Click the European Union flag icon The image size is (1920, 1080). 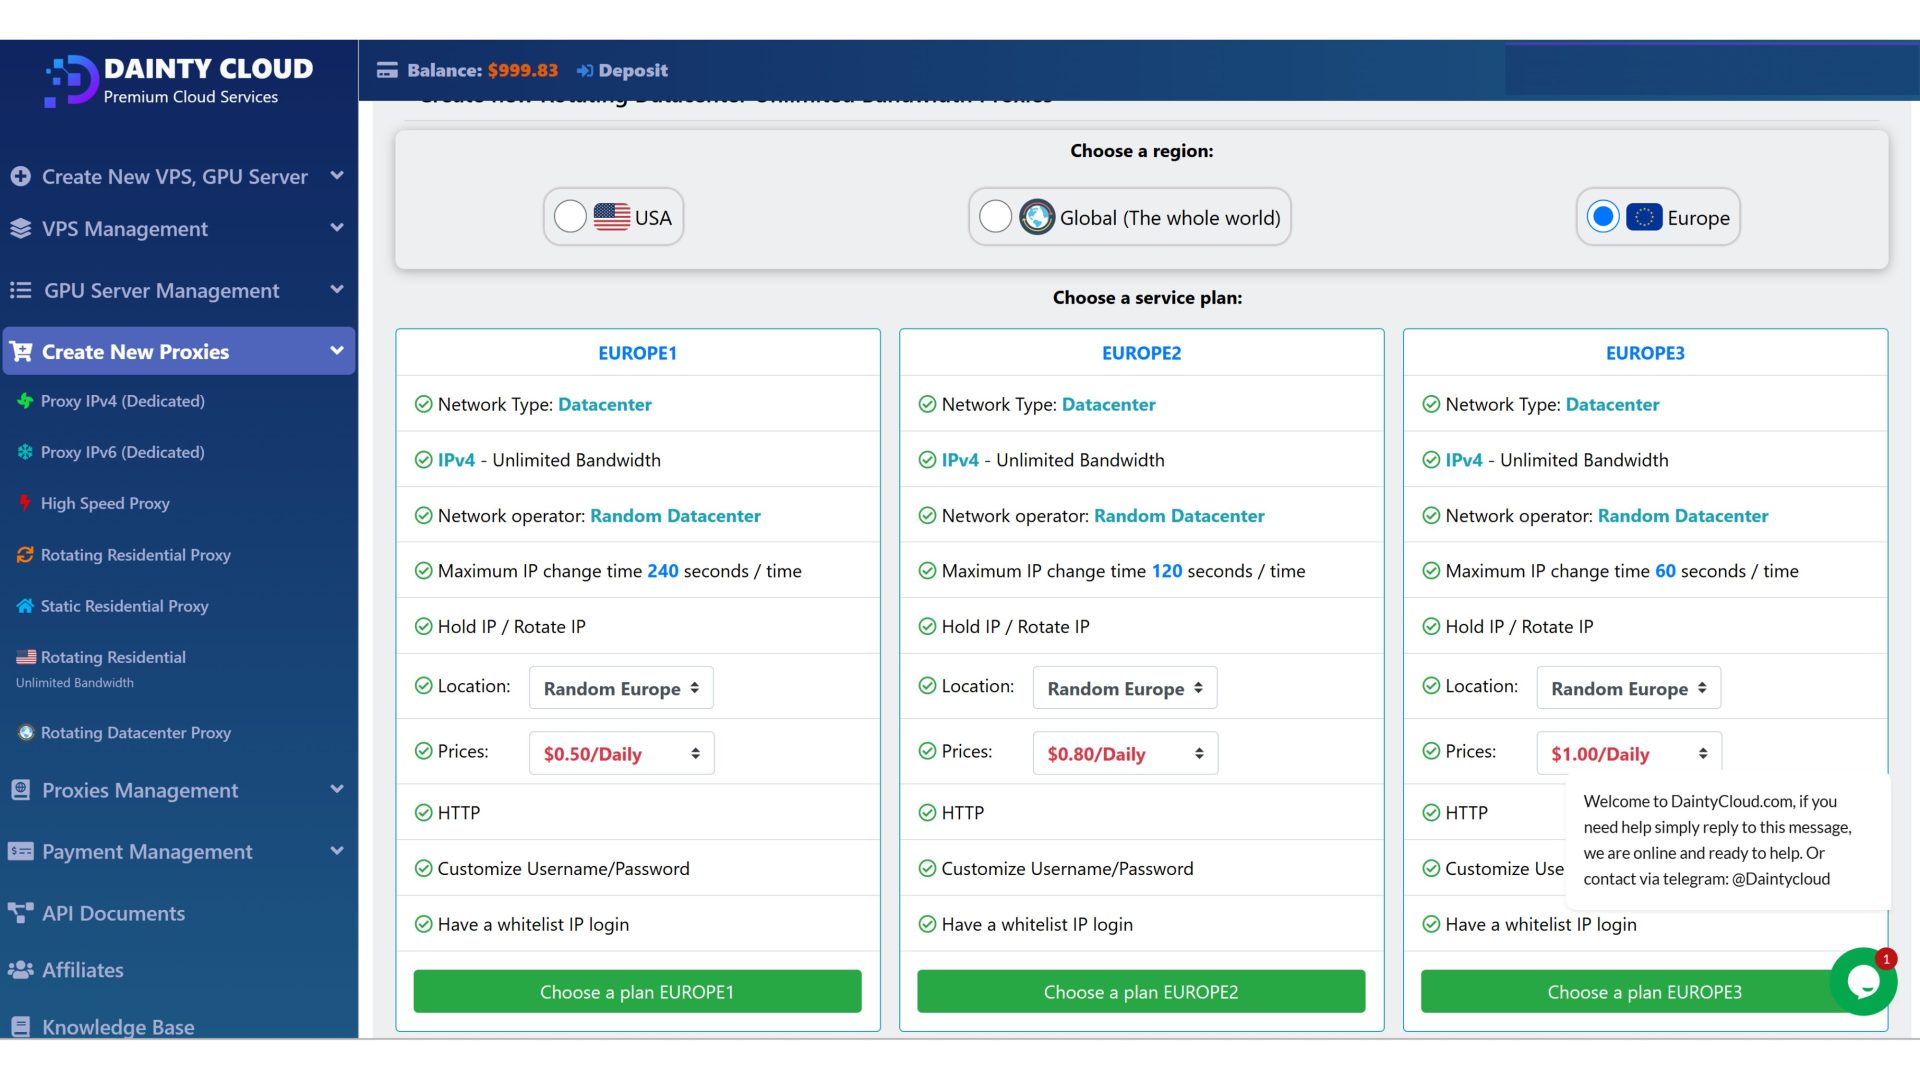coord(1644,217)
